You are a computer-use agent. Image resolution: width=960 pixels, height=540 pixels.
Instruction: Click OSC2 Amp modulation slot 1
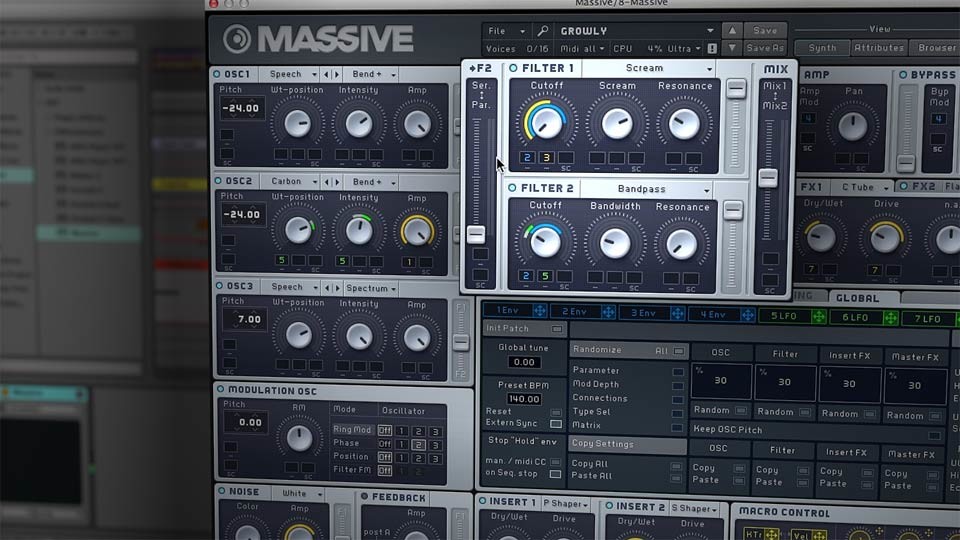pos(408,262)
